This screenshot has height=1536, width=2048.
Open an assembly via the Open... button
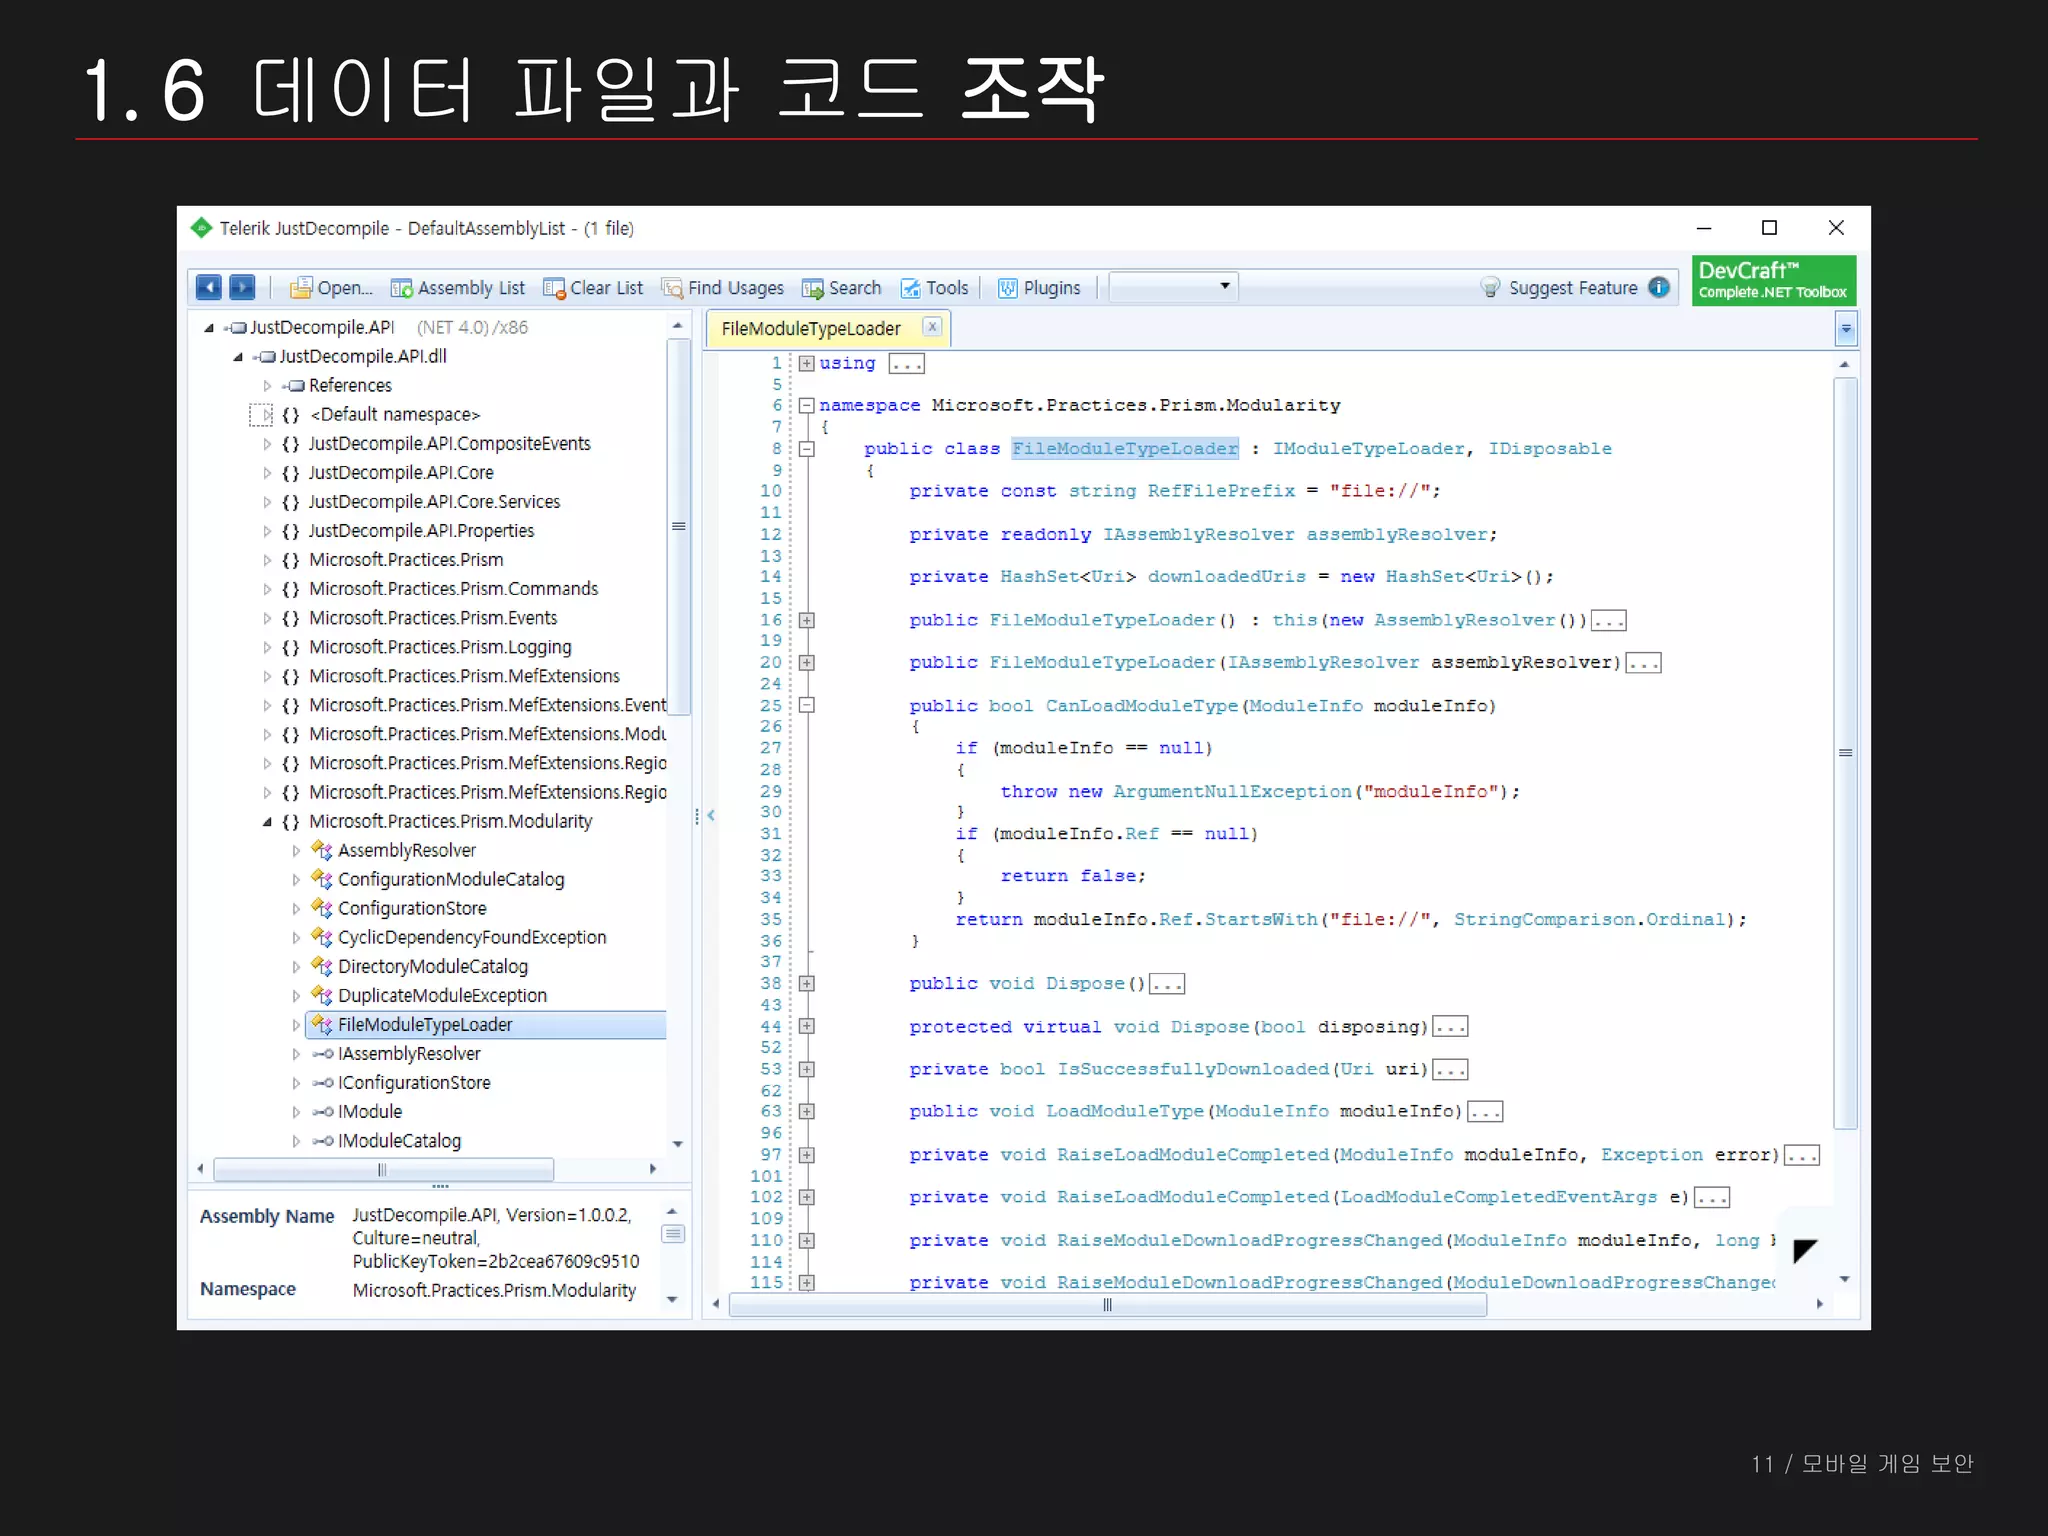tap(330, 288)
